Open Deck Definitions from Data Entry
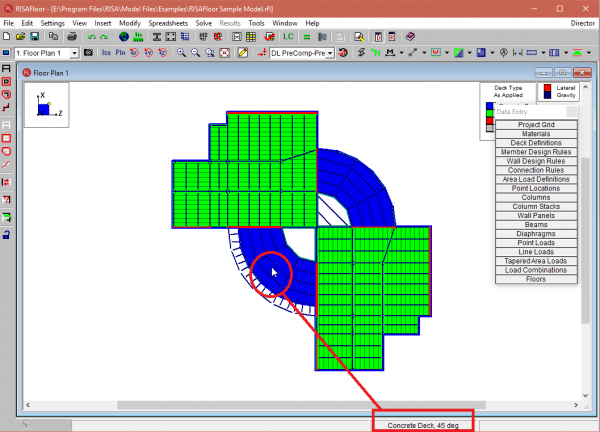Image resolution: width=600 pixels, height=432 pixels. (536, 142)
